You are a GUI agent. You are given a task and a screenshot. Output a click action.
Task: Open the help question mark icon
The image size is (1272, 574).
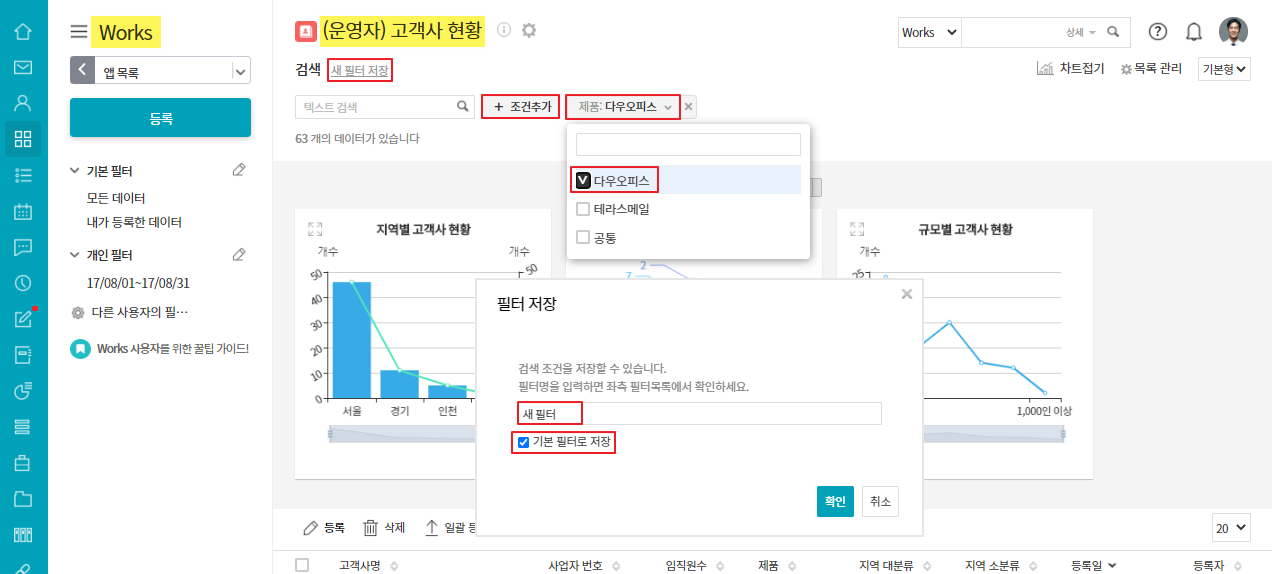(1157, 32)
